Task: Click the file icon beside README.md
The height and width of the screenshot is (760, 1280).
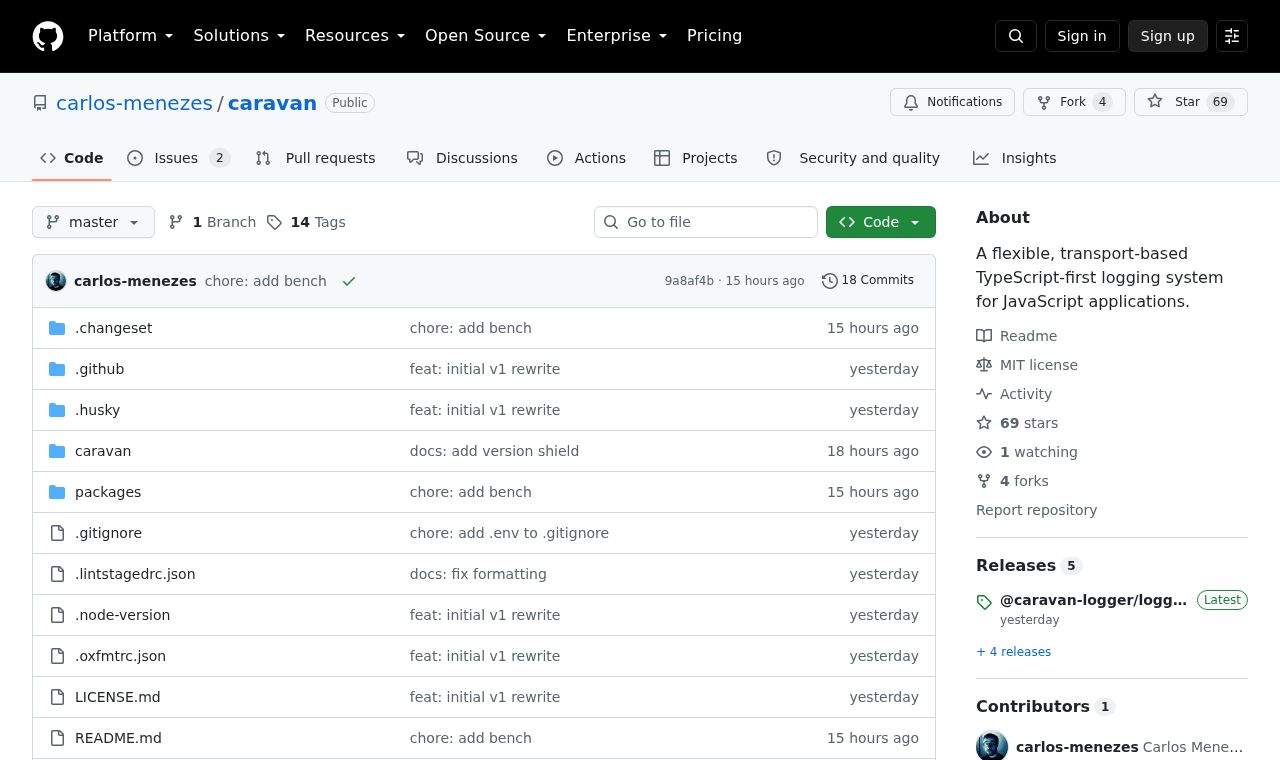Action: [x=57, y=738]
